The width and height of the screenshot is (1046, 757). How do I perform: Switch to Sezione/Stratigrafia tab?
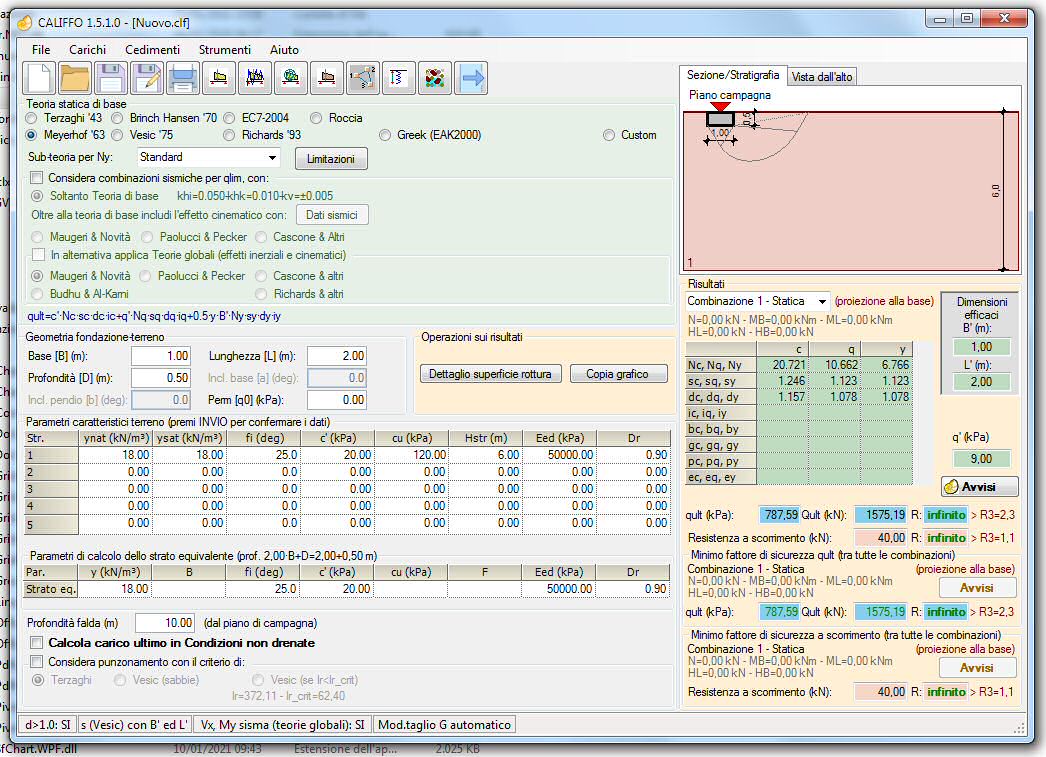tap(733, 75)
